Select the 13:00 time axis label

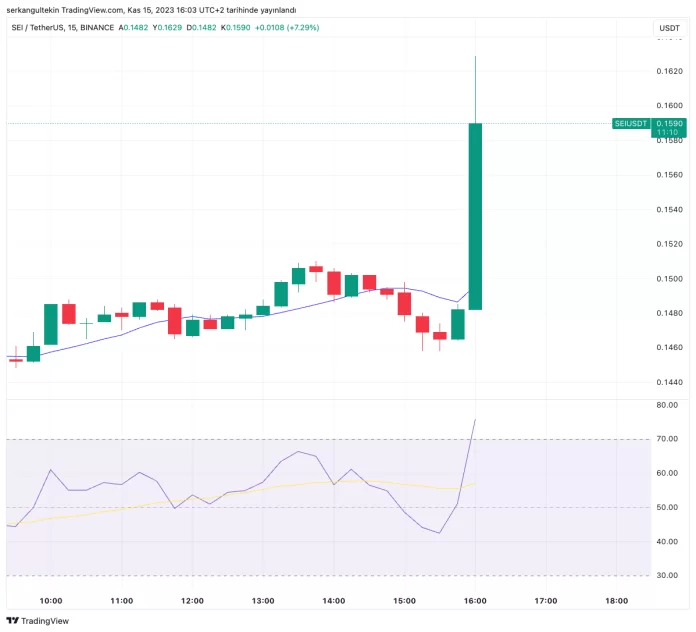click(x=263, y=601)
